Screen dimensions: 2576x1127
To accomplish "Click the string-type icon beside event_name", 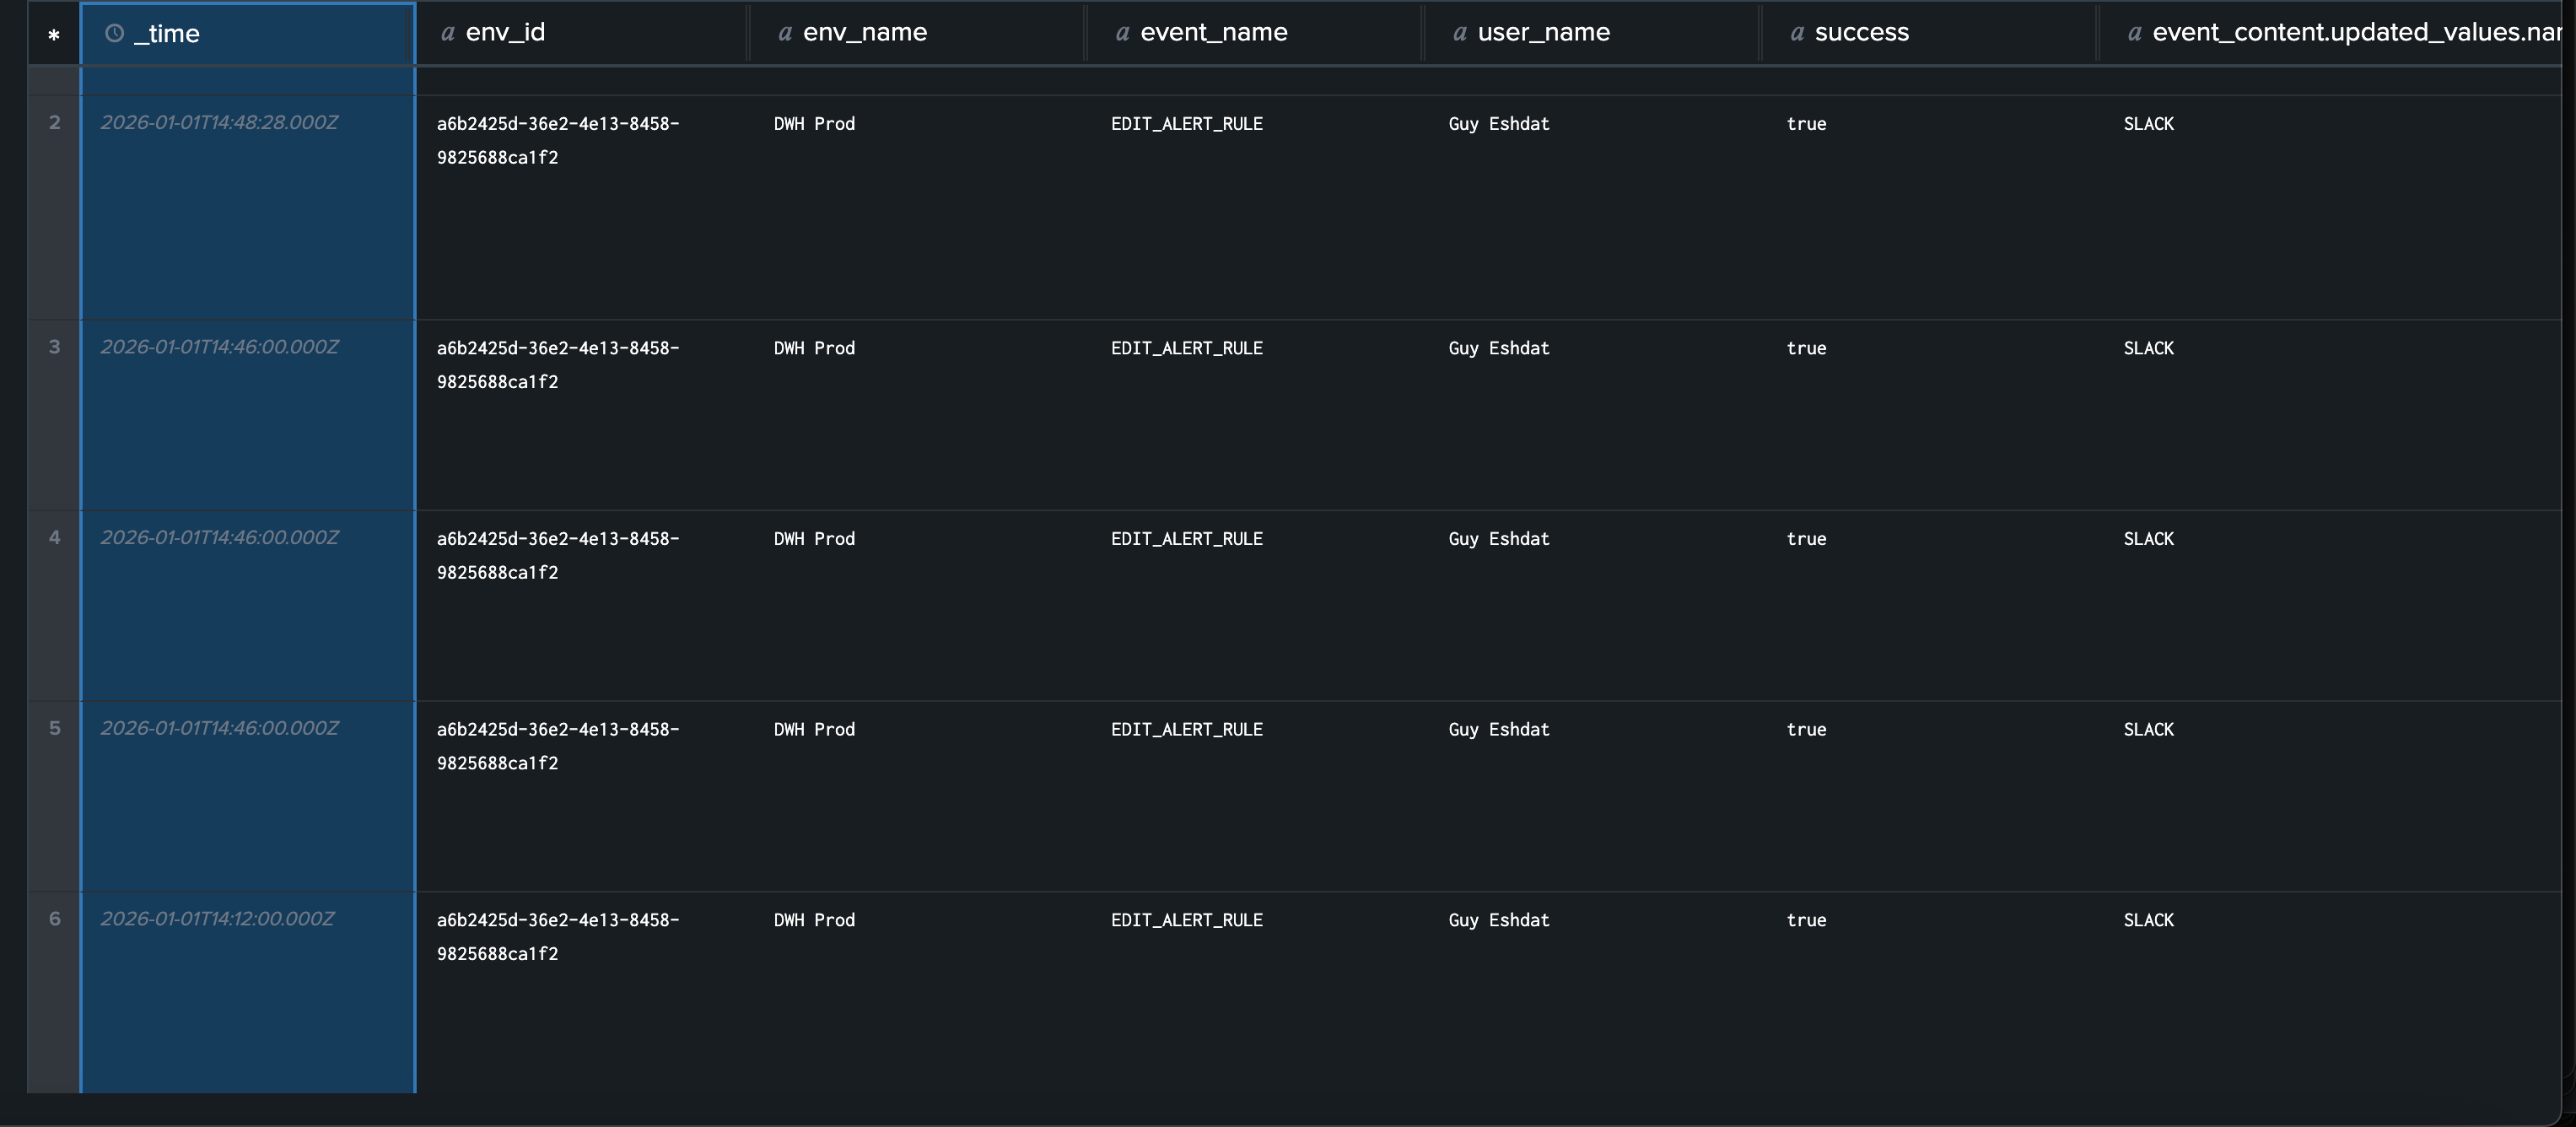I will click(x=1122, y=33).
